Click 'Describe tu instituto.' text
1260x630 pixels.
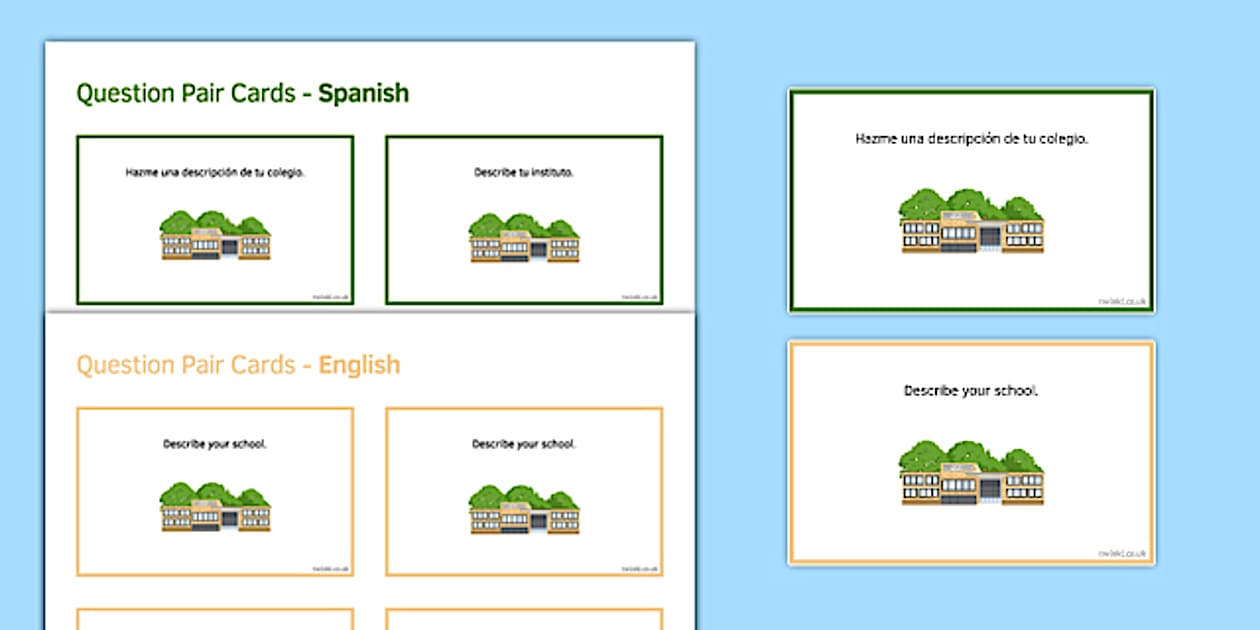click(x=524, y=172)
